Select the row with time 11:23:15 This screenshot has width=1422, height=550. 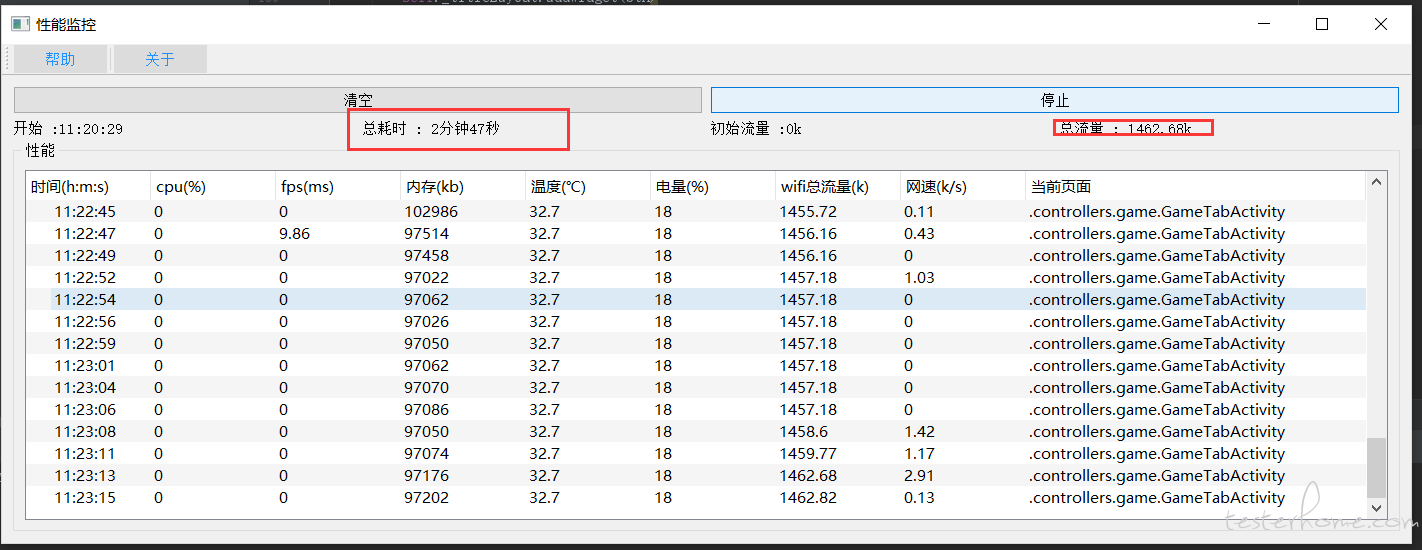click(x=696, y=497)
